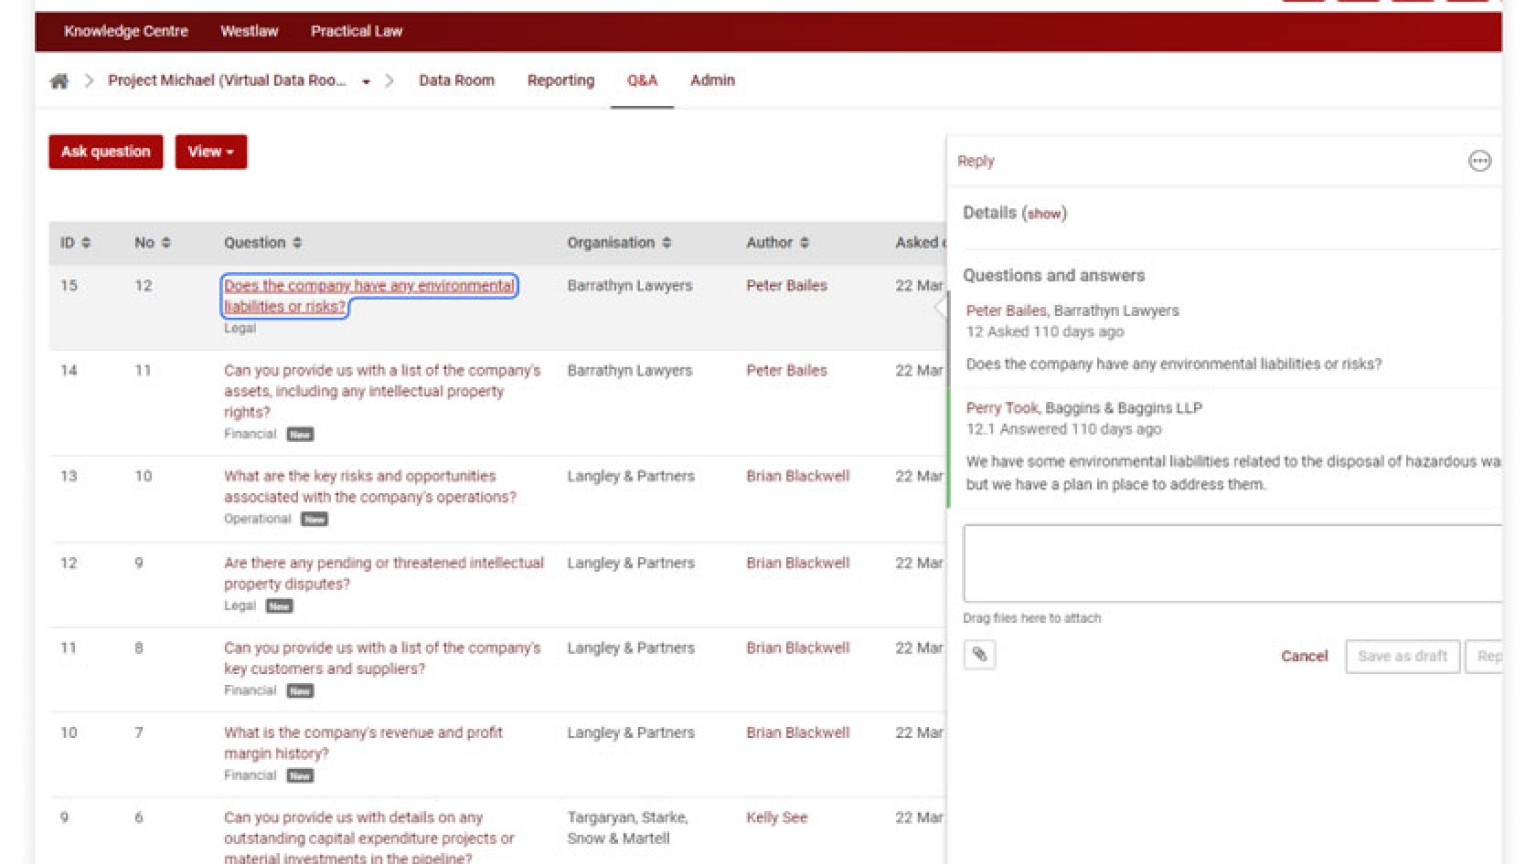The image size is (1536, 864).
Task: Open Westlaw in the top menu
Action: 249,31
